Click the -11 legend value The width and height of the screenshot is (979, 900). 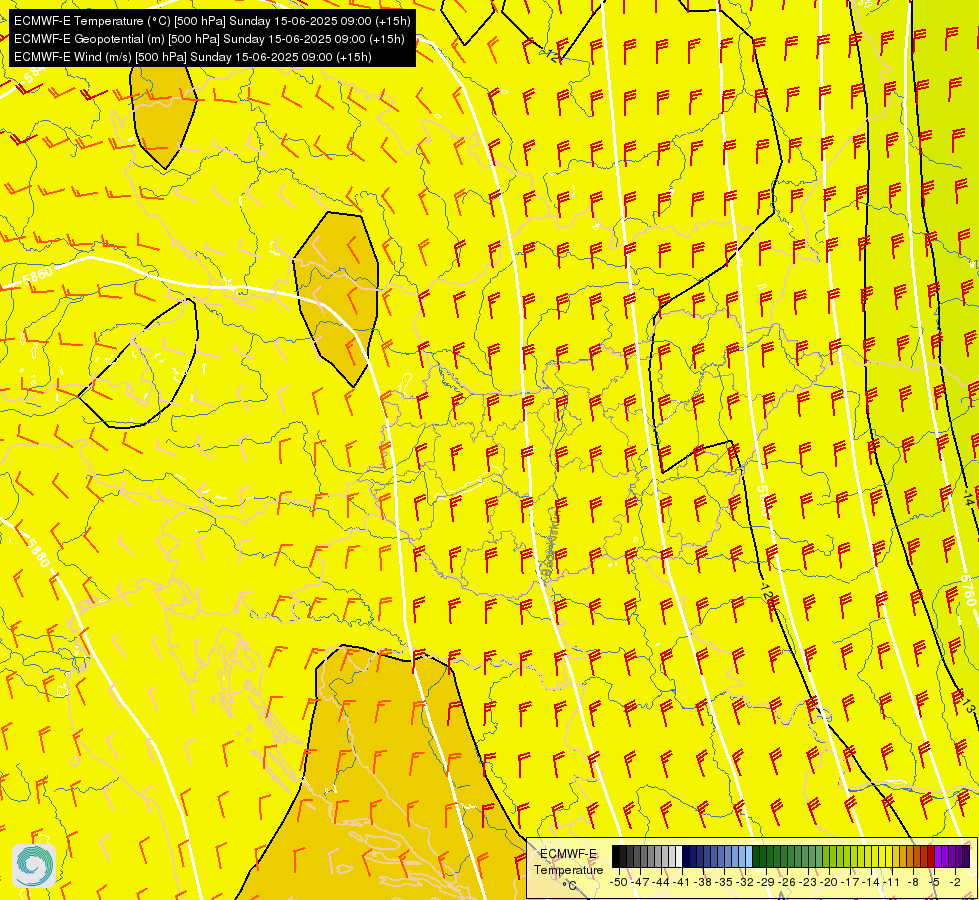[892, 882]
